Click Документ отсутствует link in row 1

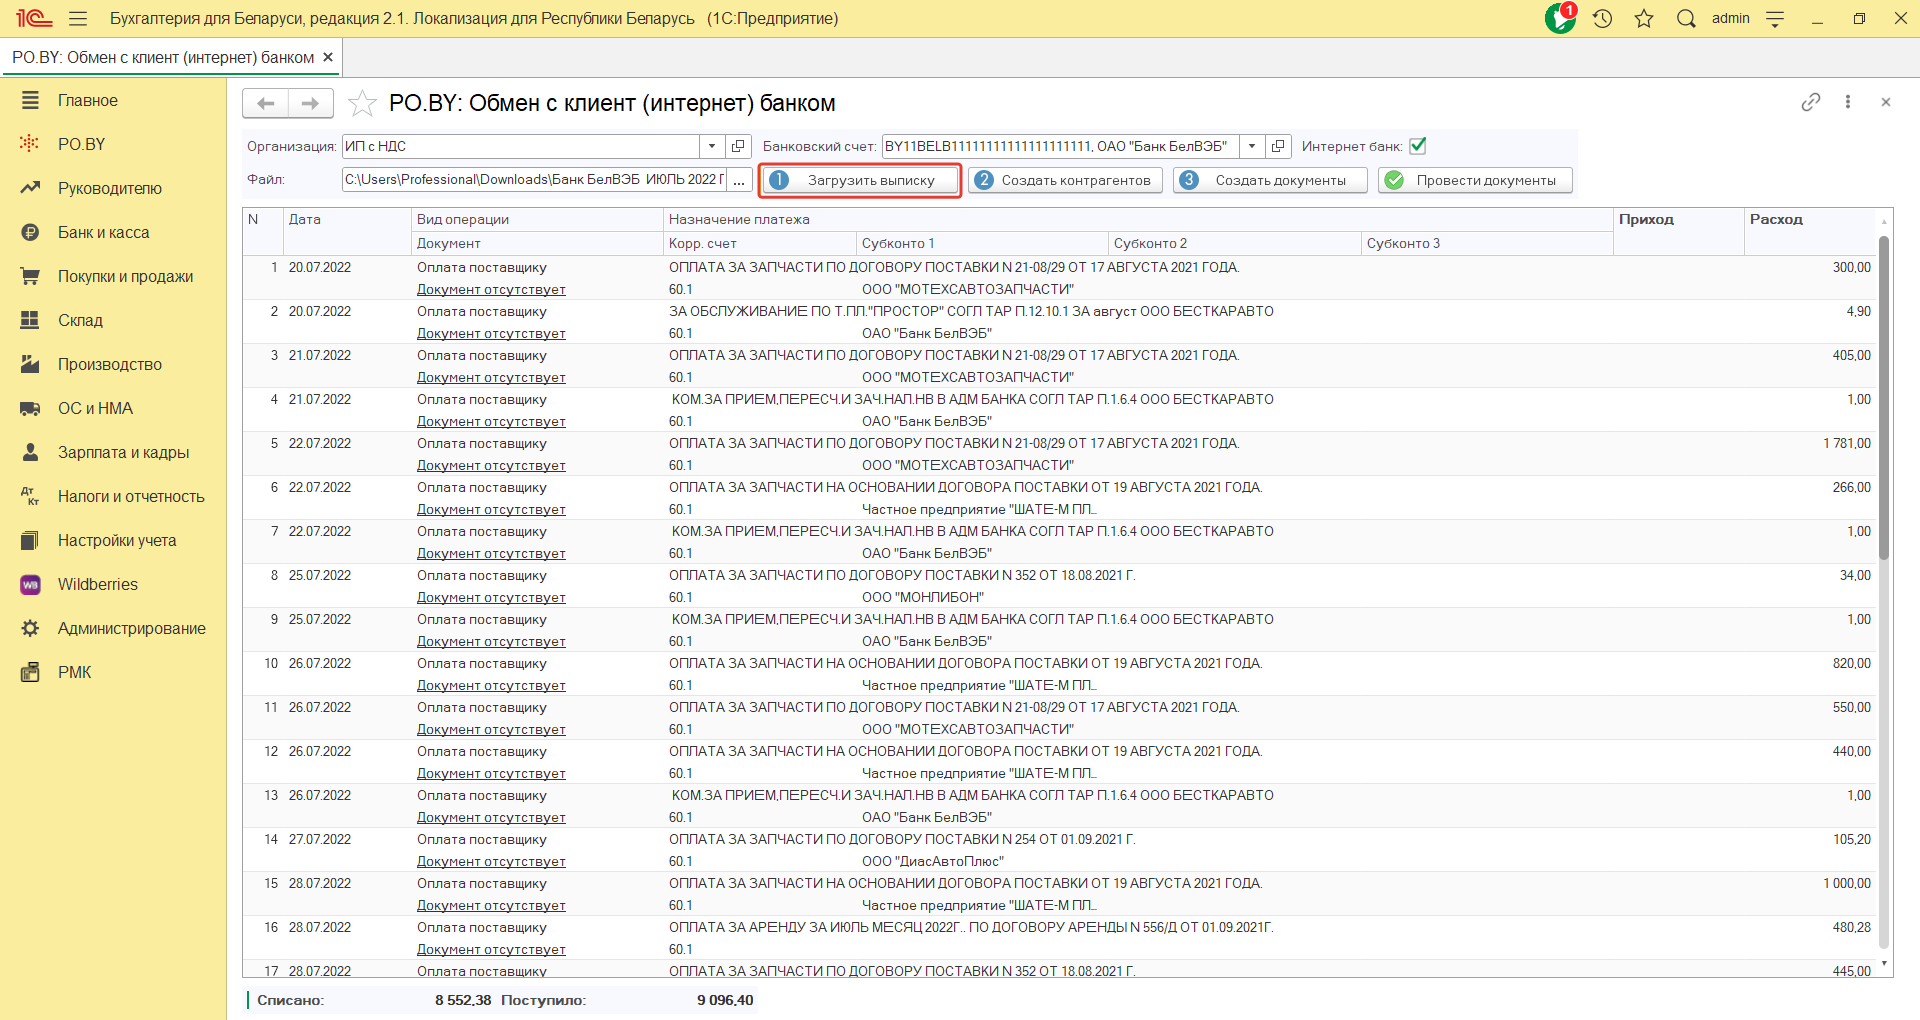point(491,290)
